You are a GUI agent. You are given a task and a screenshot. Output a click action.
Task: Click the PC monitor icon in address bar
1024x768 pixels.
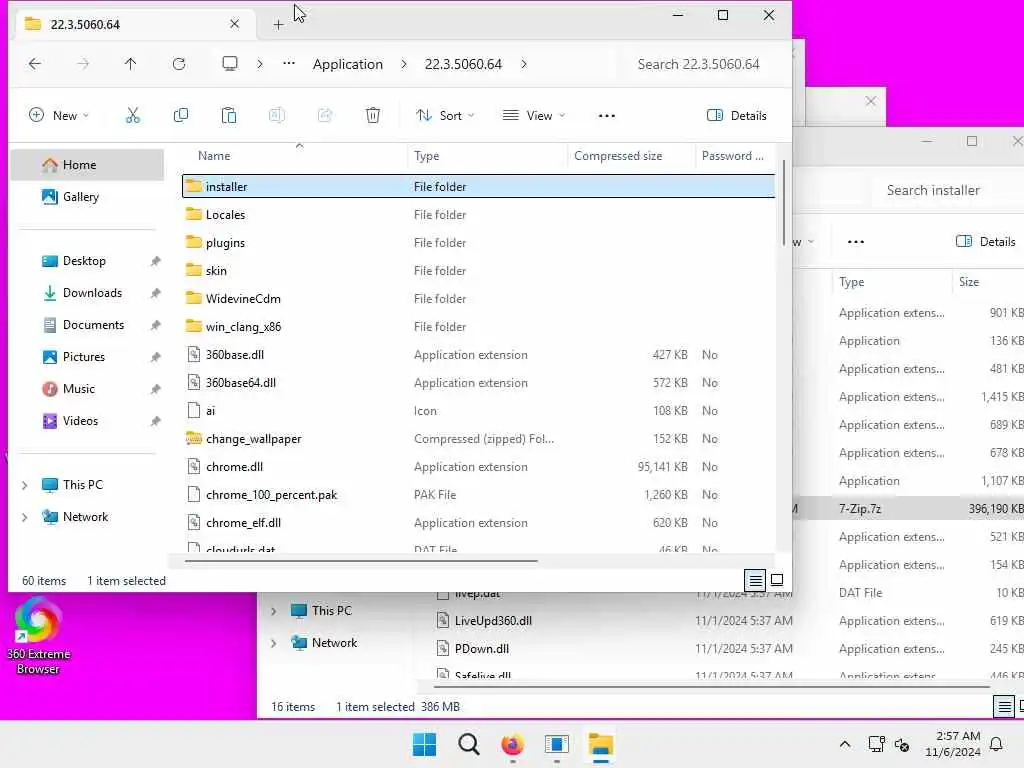[x=230, y=63]
